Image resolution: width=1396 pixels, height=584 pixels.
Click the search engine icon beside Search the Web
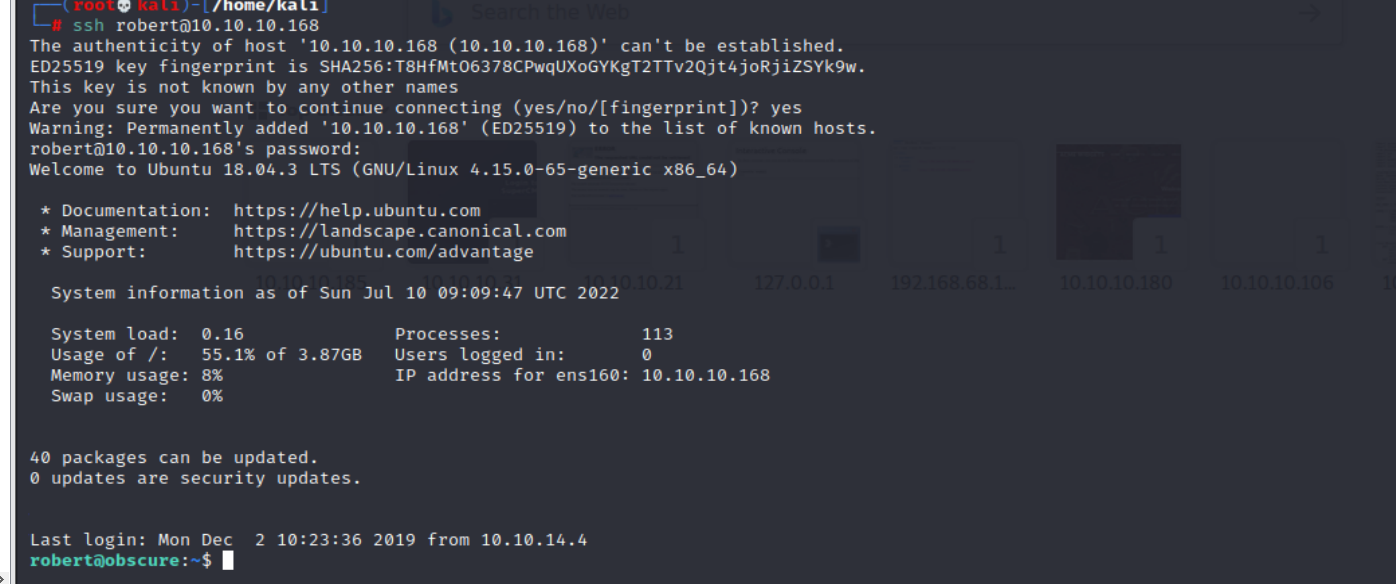point(441,13)
